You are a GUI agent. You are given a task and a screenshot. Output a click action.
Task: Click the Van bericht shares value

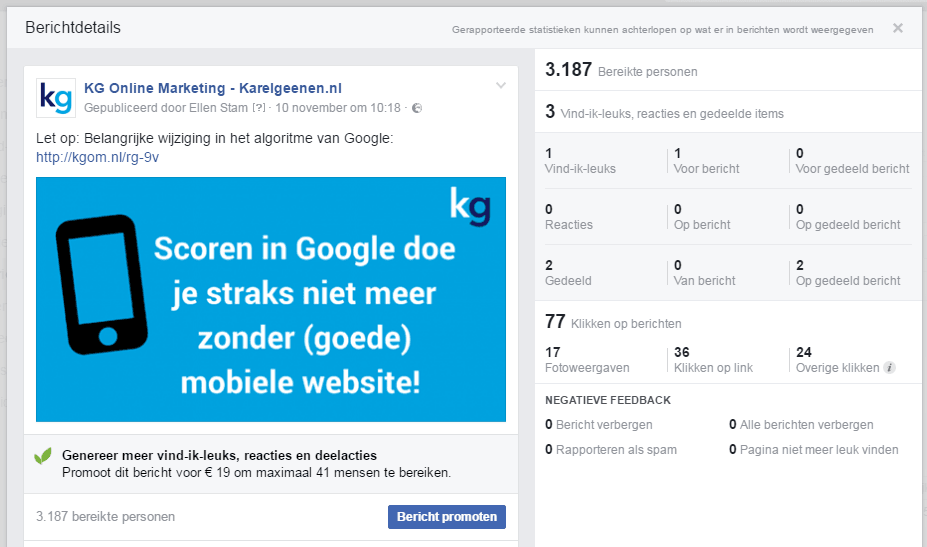(x=705, y=273)
